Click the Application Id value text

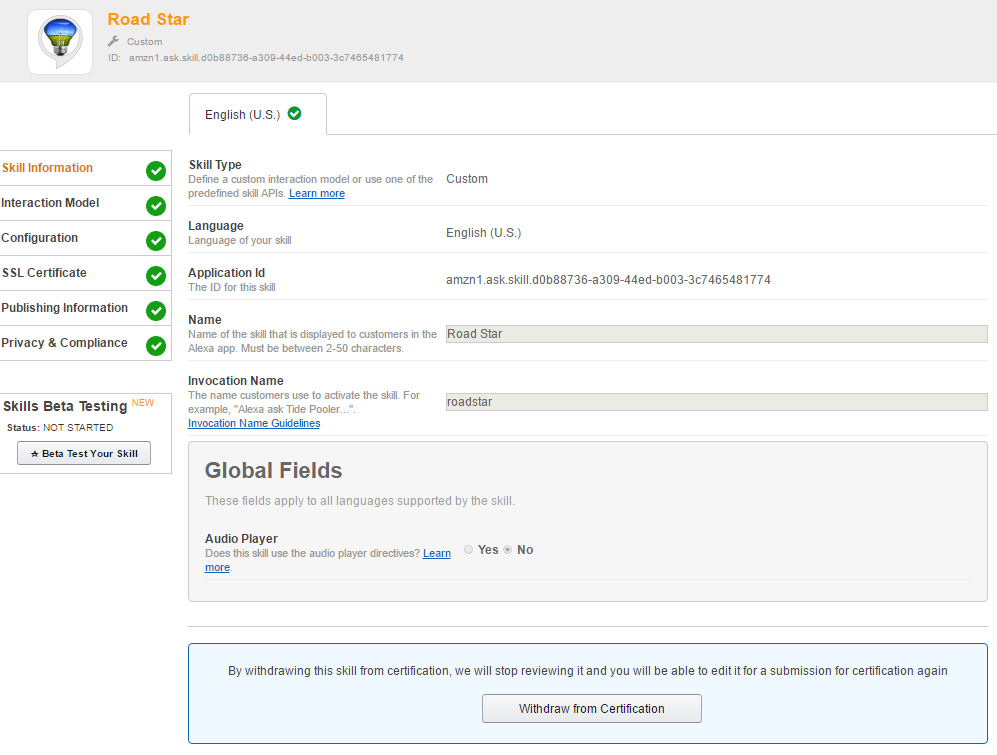[608, 280]
